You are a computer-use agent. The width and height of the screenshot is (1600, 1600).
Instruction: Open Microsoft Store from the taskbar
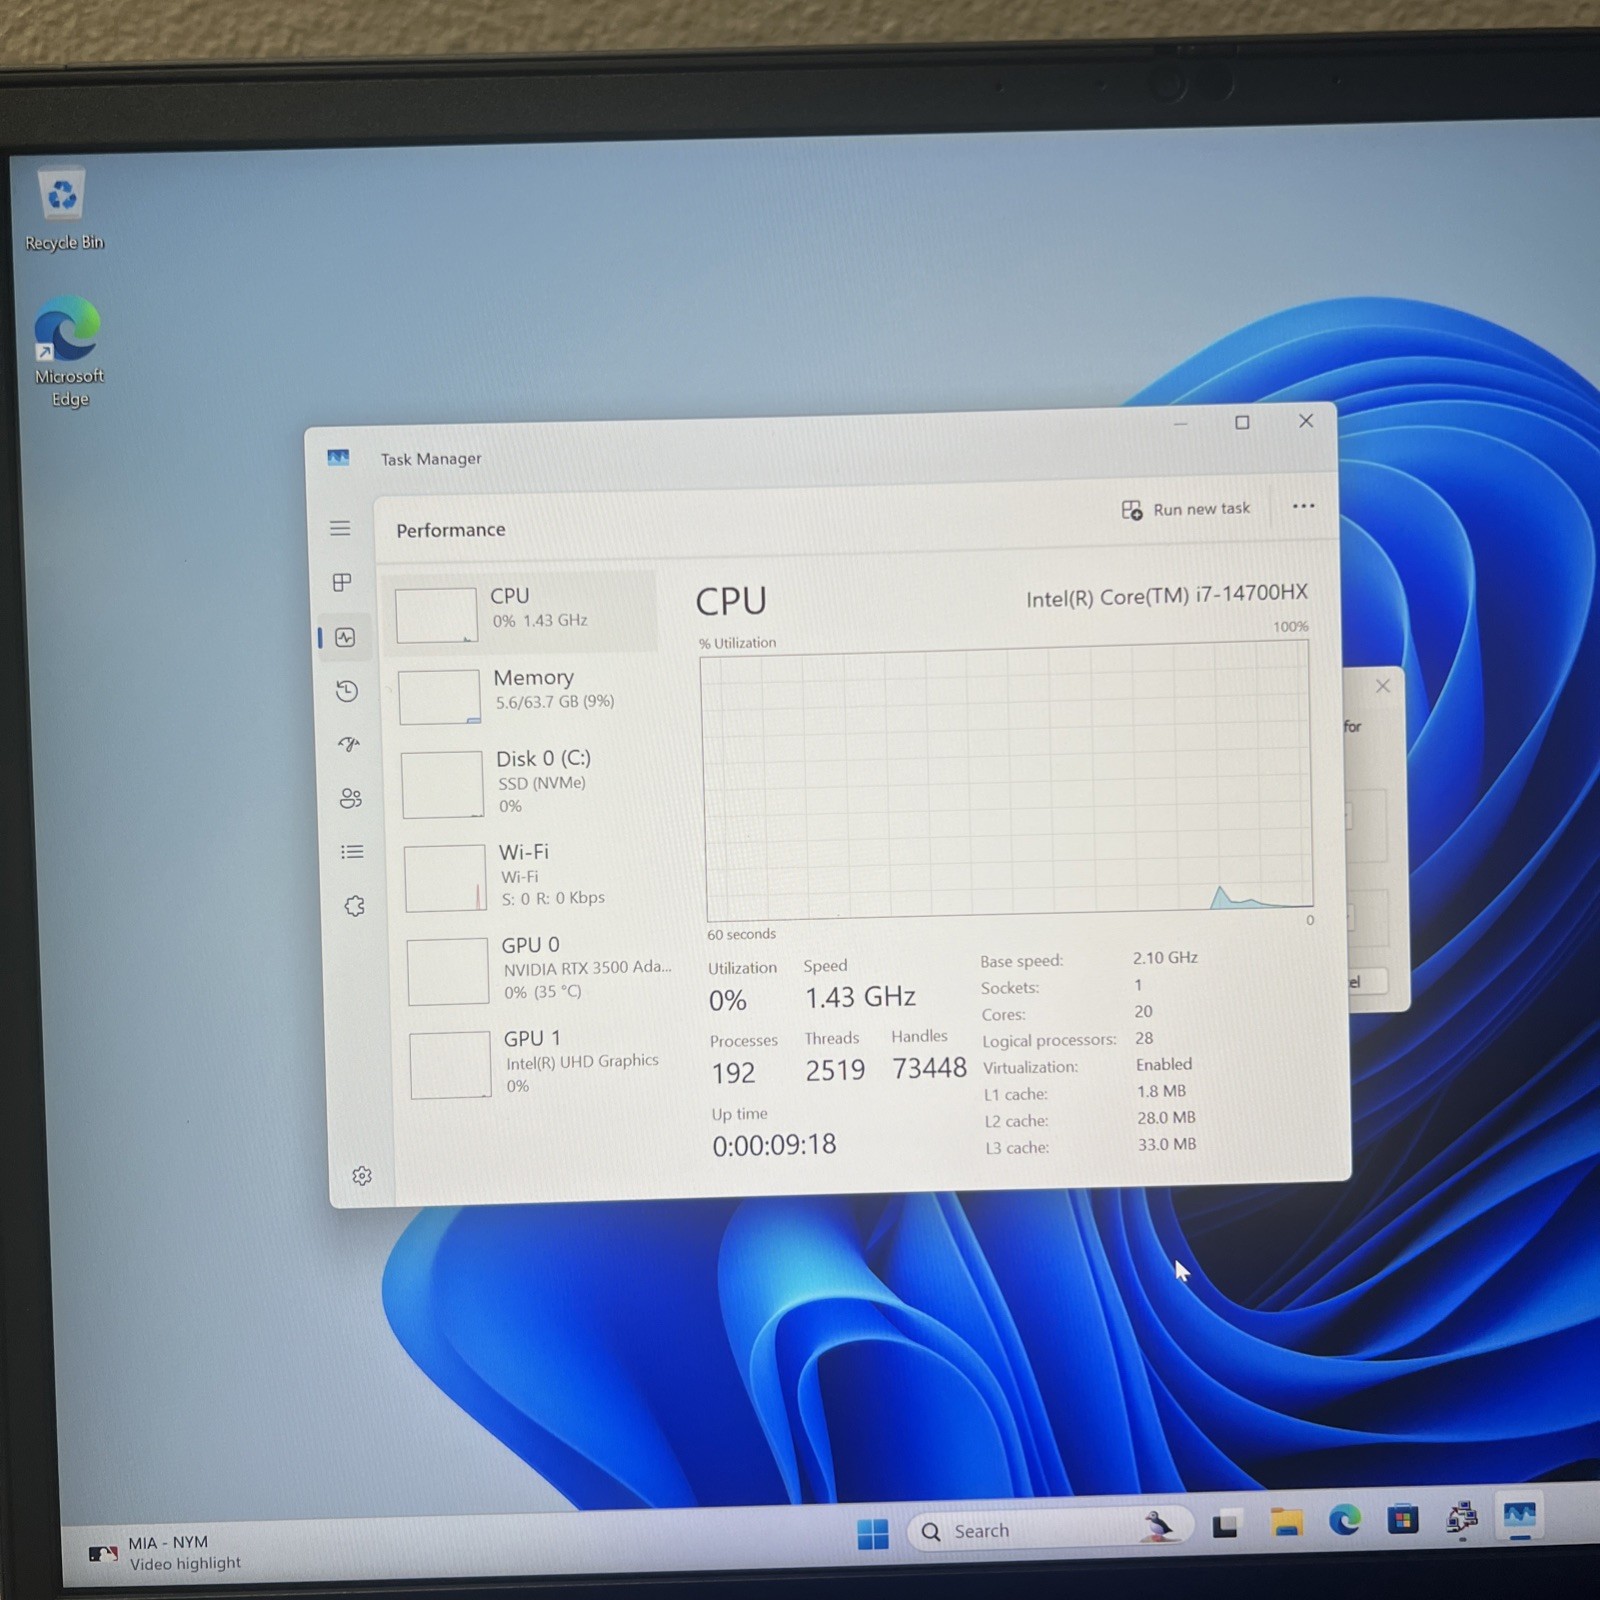click(1402, 1520)
